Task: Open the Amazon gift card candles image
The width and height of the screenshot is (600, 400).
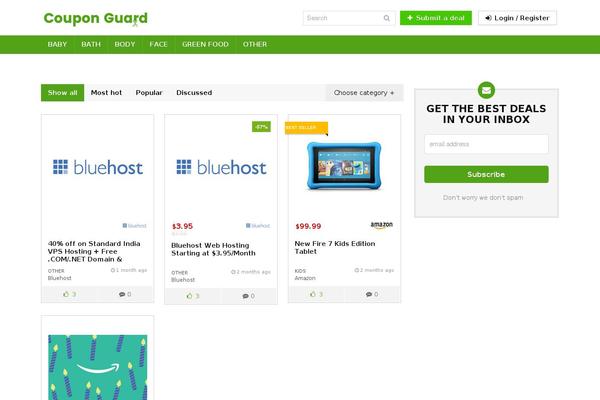Action: pos(98,367)
